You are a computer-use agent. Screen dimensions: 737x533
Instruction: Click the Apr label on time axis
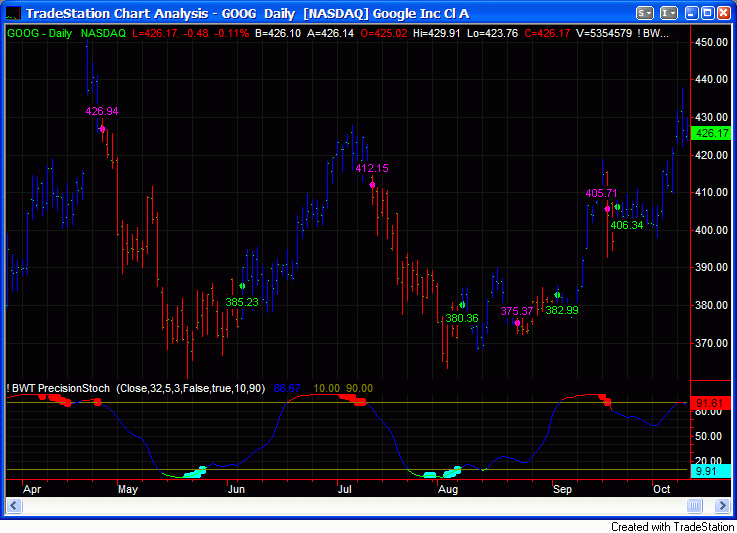pyautogui.click(x=32, y=490)
